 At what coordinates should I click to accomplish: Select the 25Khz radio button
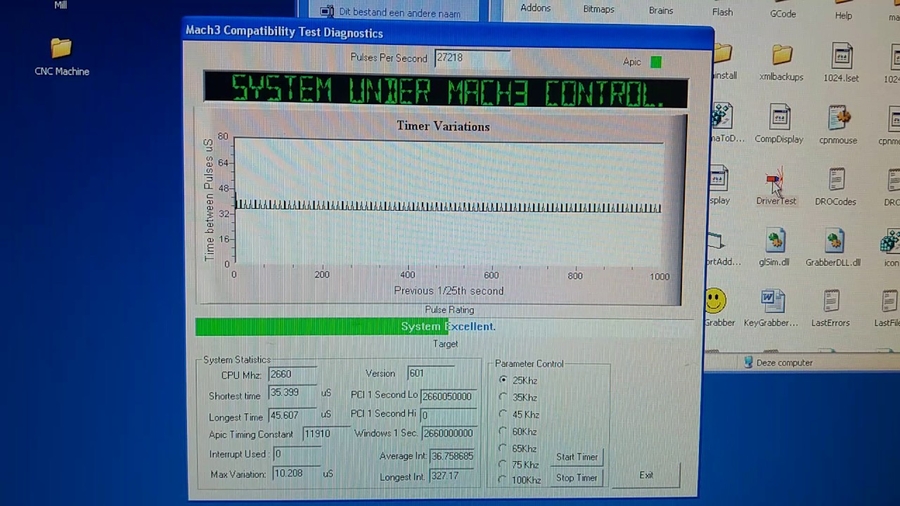[503, 380]
